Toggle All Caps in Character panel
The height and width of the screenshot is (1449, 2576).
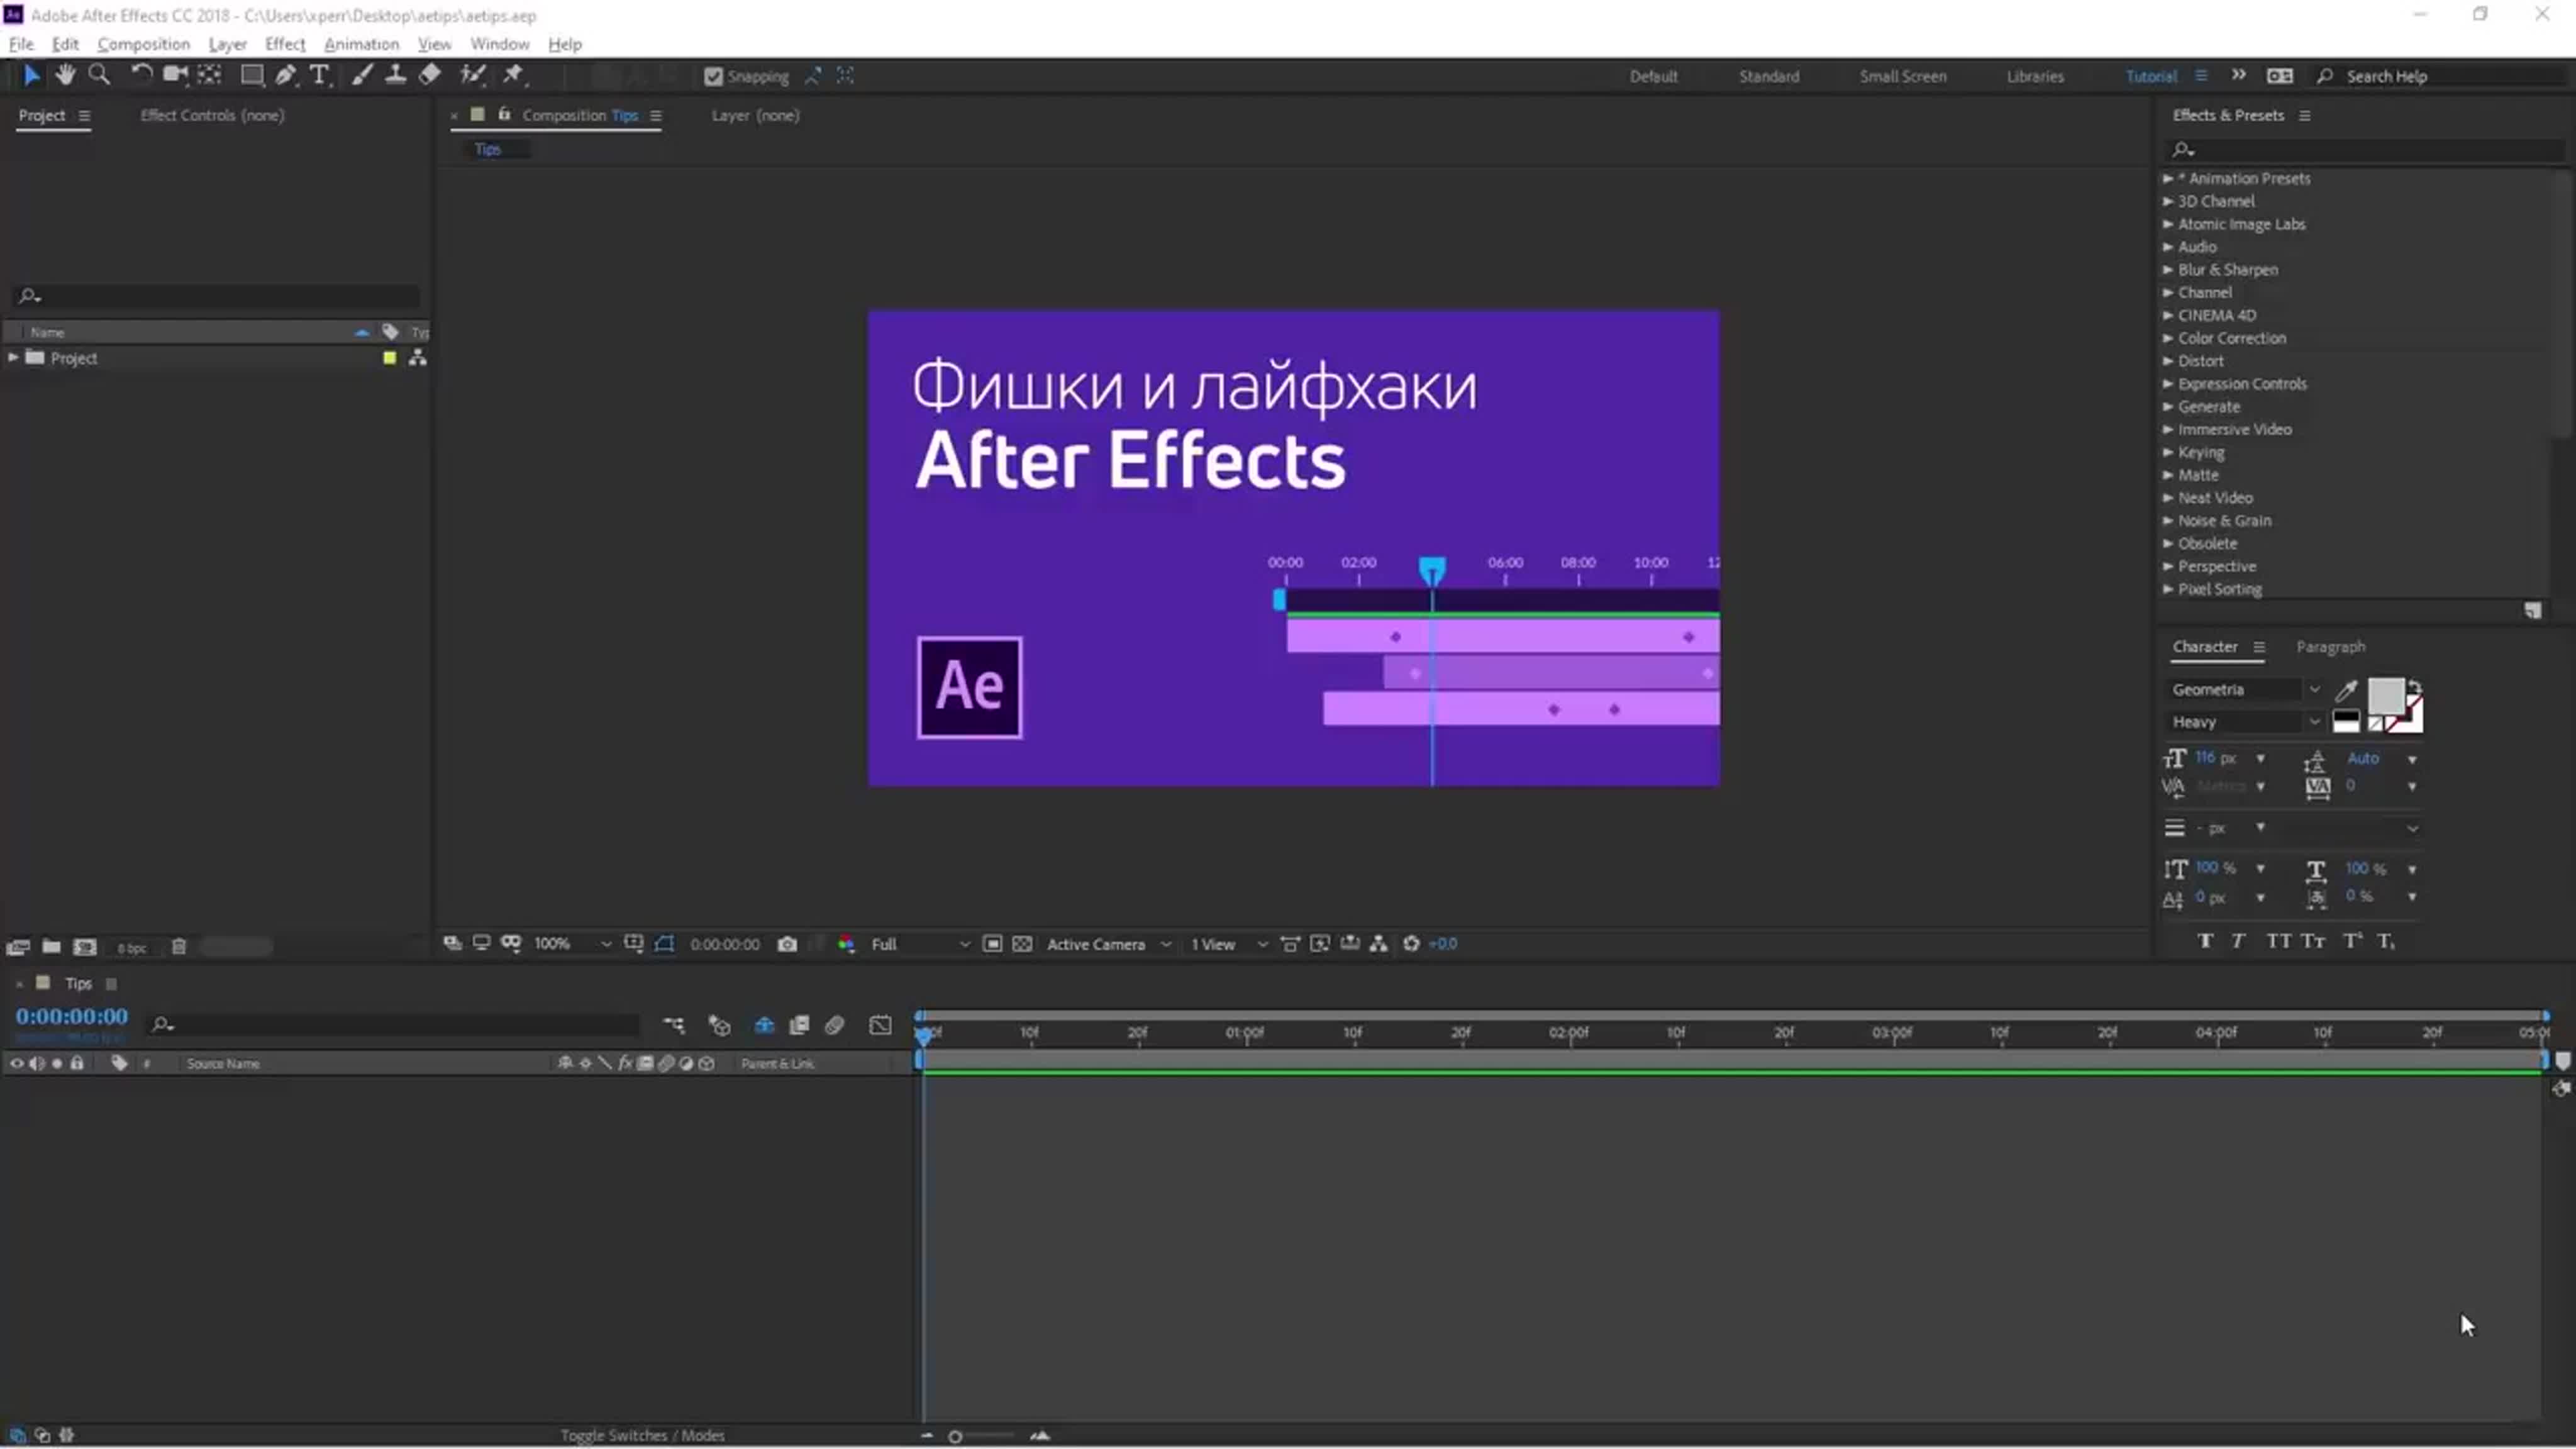pos(2279,941)
